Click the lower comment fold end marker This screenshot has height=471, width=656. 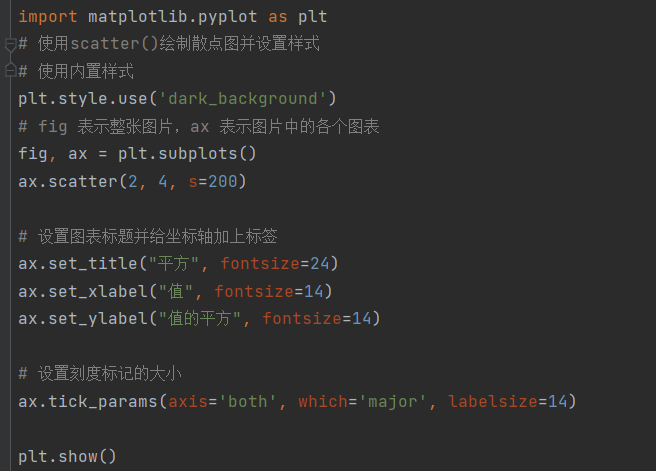(x=10, y=70)
